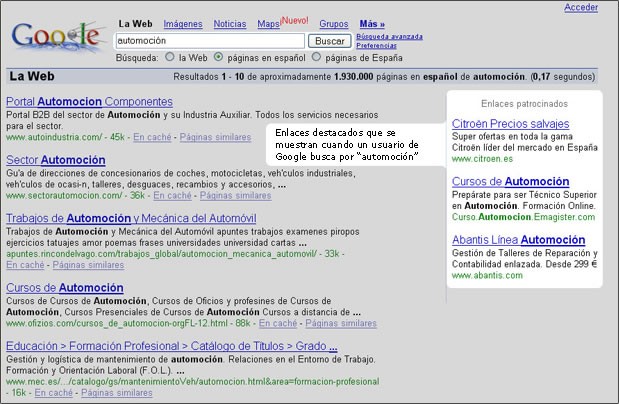Click the '1.930.000' result count text
The height and width of the screenshot is (404, 619).
(x=353, y=77)
